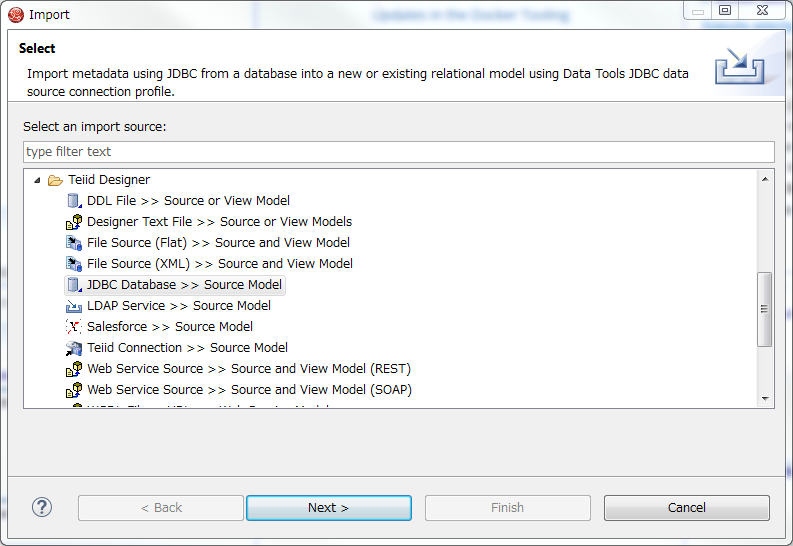793x546 pixels.
Task: Click the File Source (XML) icon
Action: click(74, 264)
